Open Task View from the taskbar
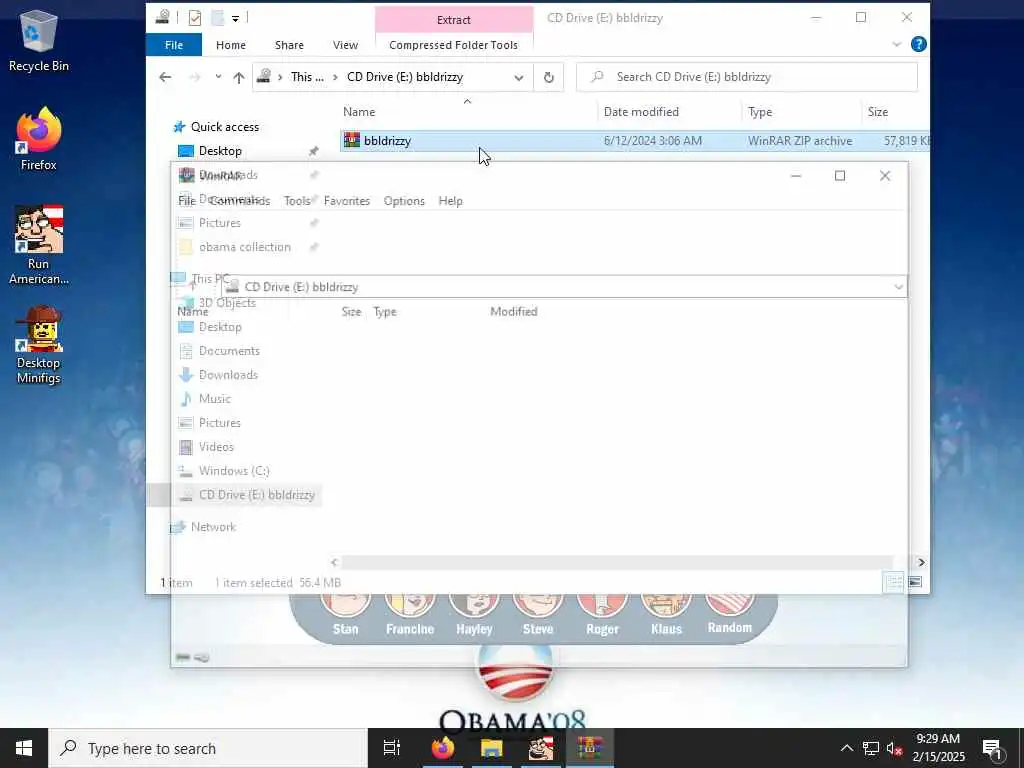1024x768 pixels. pyautogui.click(x=391, y=748)
